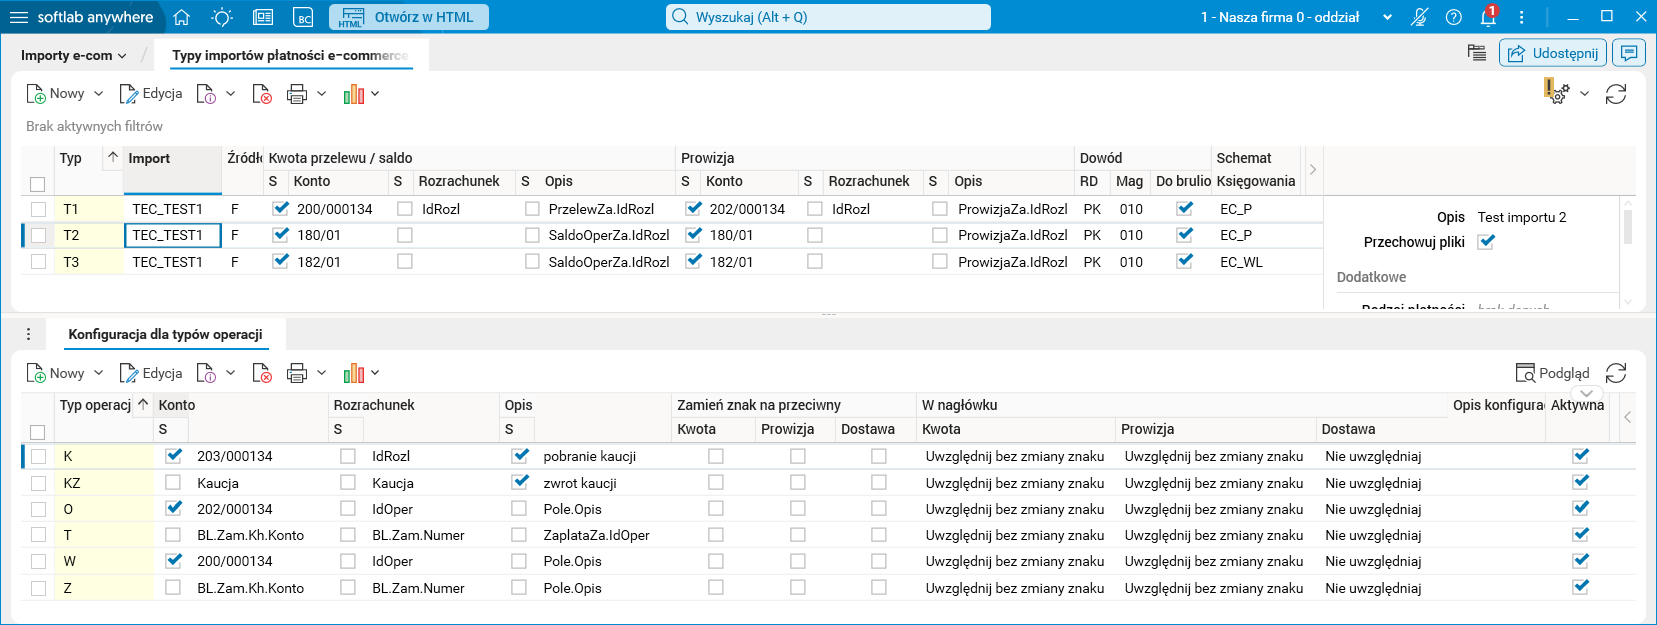Click the upper Edycja button
This screenshot has width=1657, height=625.
click(151, 94)
